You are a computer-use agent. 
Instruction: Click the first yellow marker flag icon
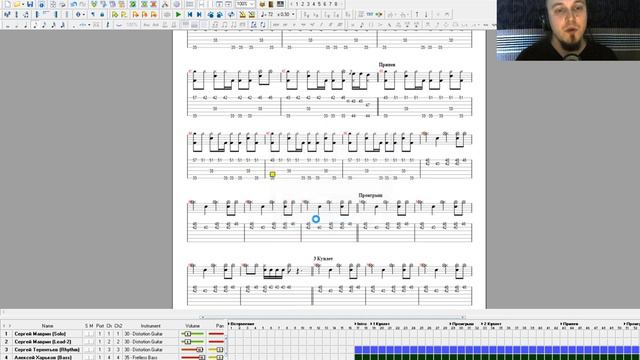coord(115,14)
